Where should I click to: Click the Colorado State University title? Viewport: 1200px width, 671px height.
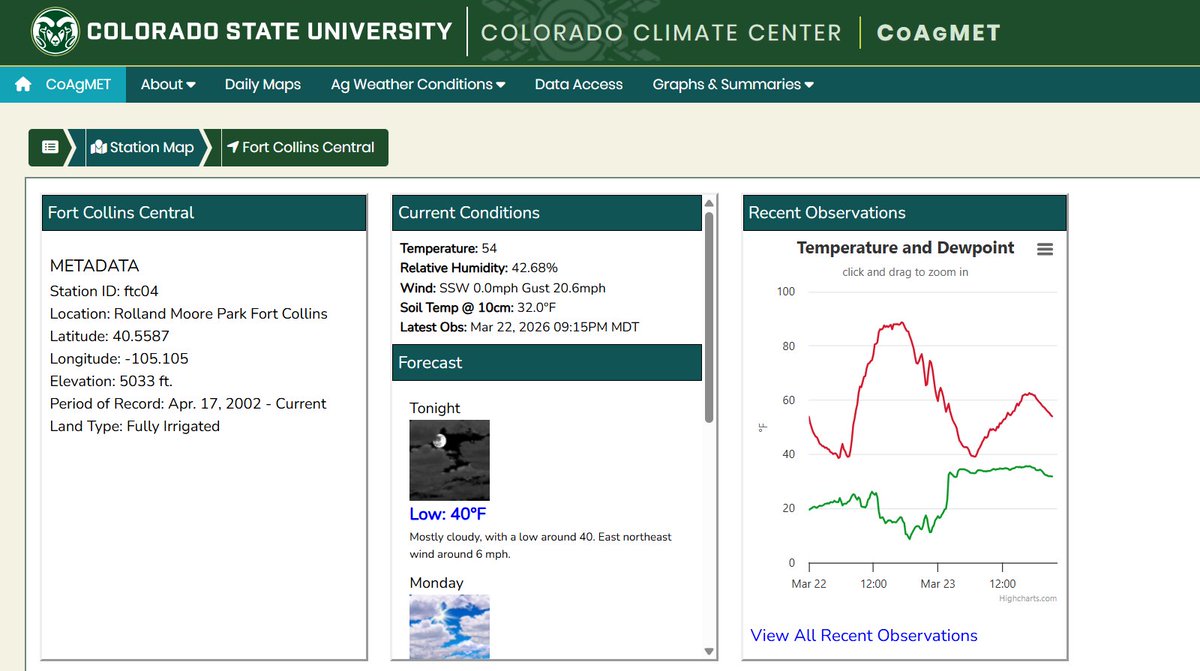[269, 32]
